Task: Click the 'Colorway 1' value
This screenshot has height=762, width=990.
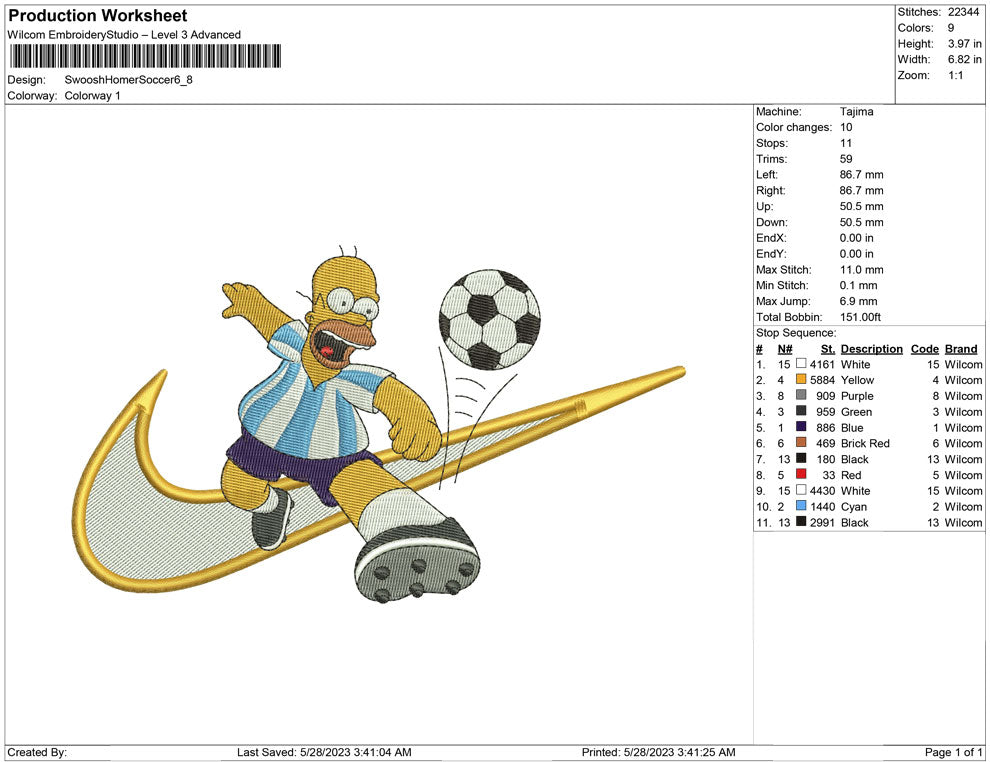Action: point(92,96)
